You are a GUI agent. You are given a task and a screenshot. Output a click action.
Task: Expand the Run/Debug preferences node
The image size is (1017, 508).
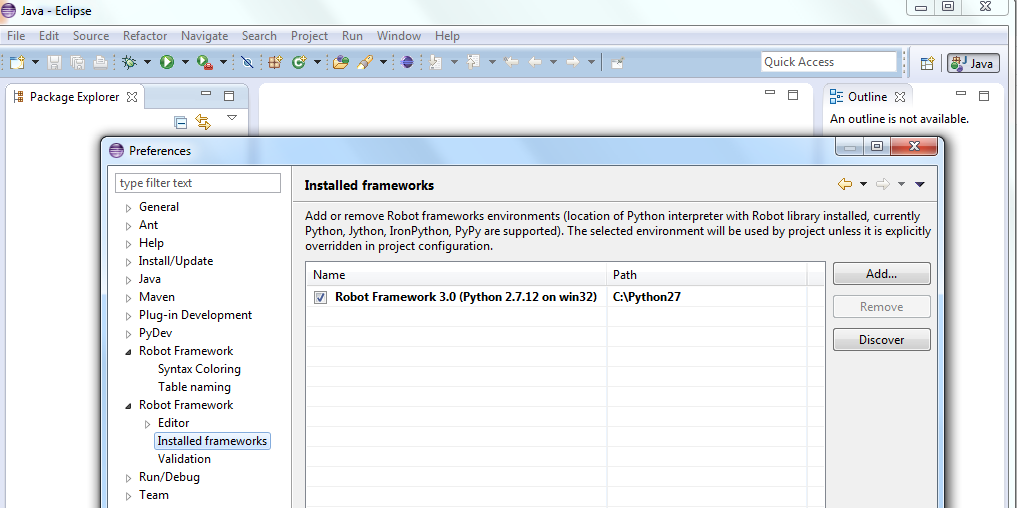click(x=128, y=478)
